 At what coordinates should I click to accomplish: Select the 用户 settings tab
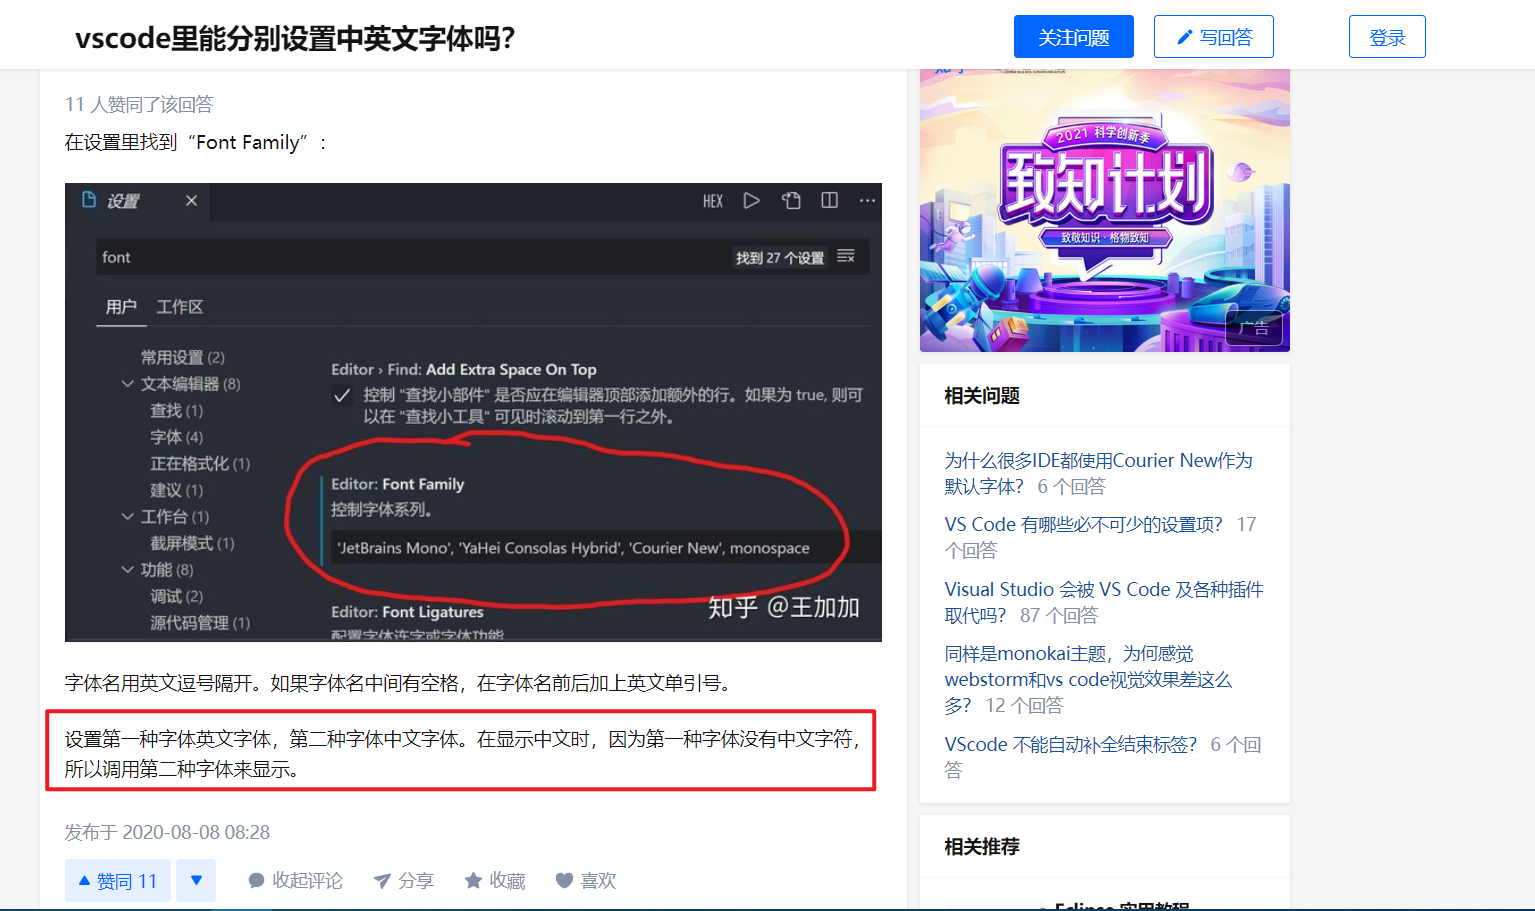point(121,307)
